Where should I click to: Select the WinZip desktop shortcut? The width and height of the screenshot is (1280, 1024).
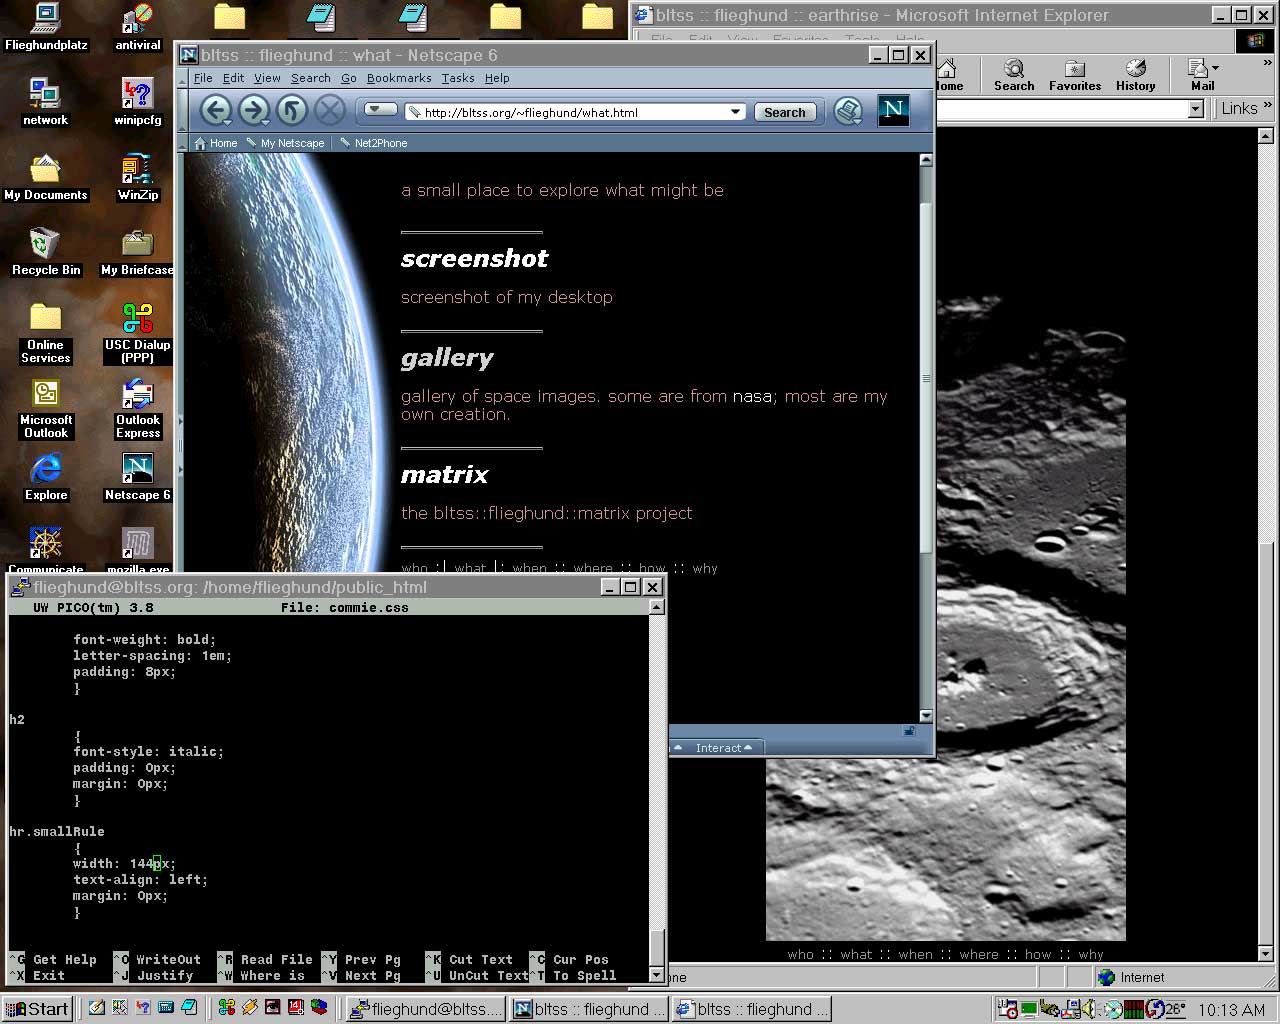tap(138, 177)
